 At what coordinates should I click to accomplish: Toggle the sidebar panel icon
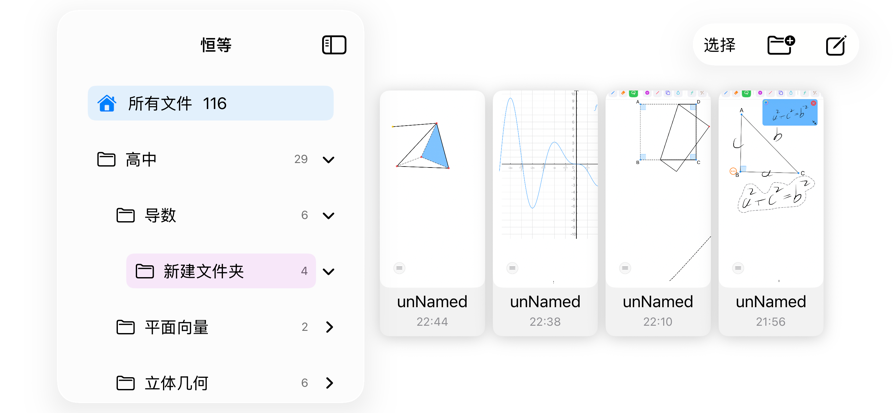point(334,45)
